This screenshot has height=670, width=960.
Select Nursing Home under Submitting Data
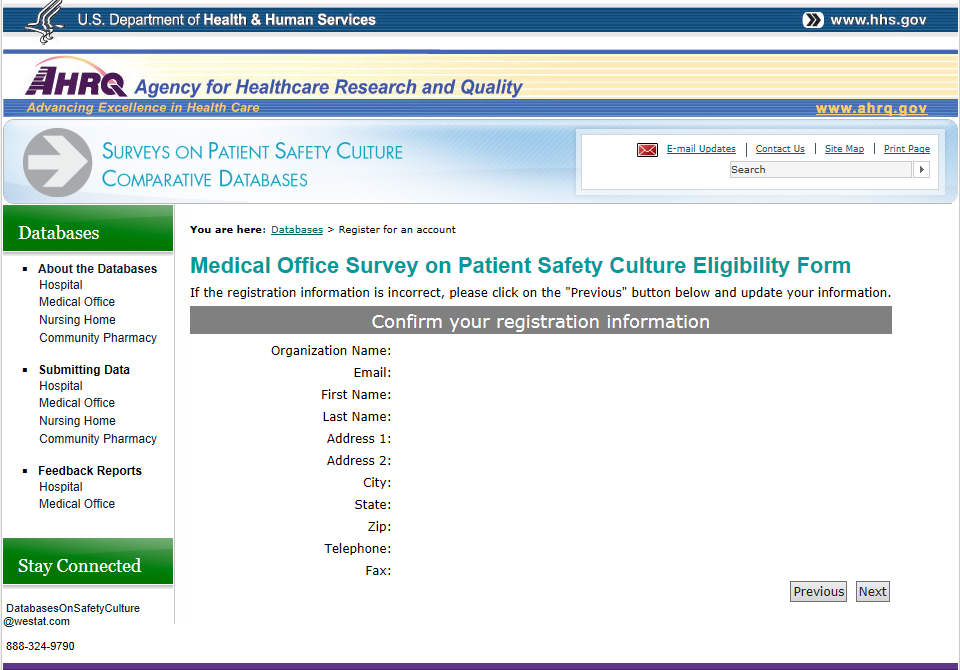point(77,421)
